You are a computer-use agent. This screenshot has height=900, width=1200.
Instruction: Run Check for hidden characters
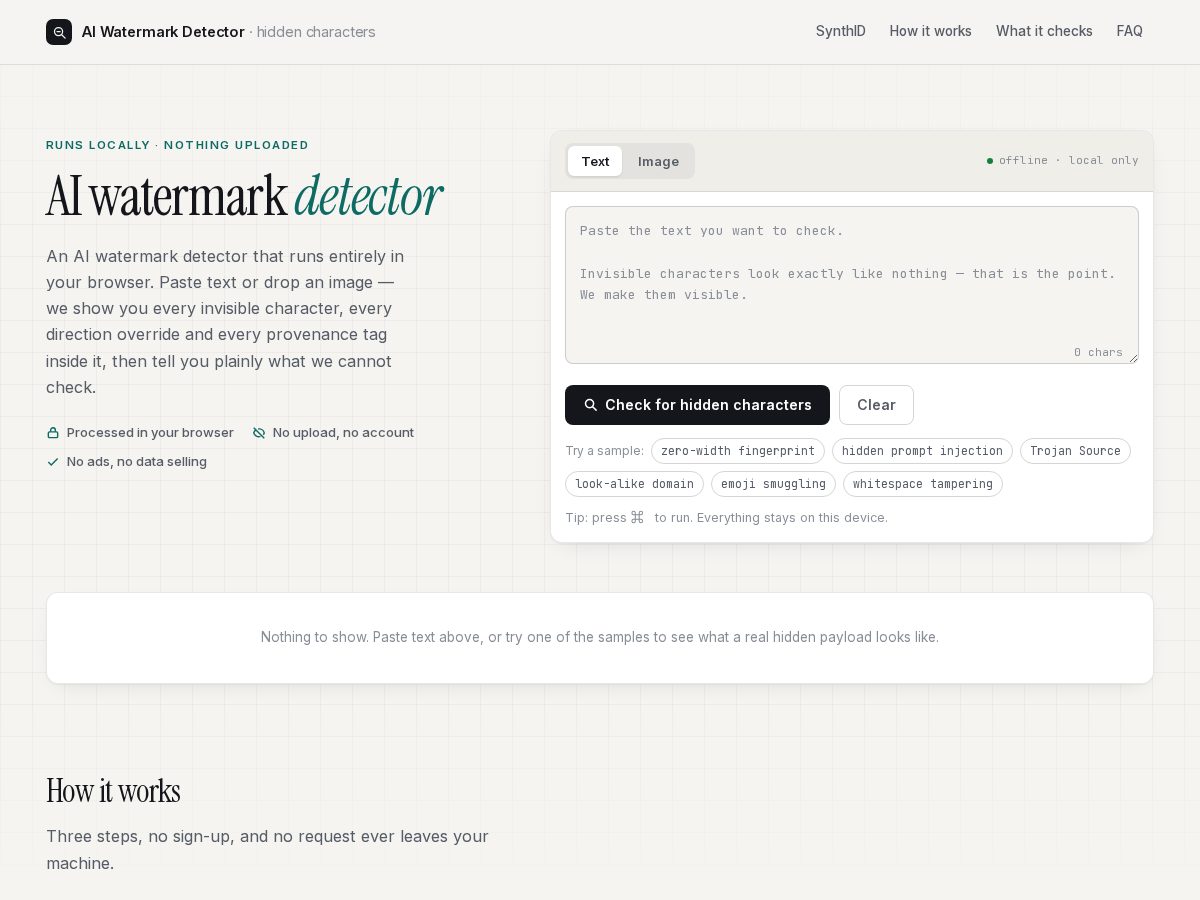tap(697, 405)
